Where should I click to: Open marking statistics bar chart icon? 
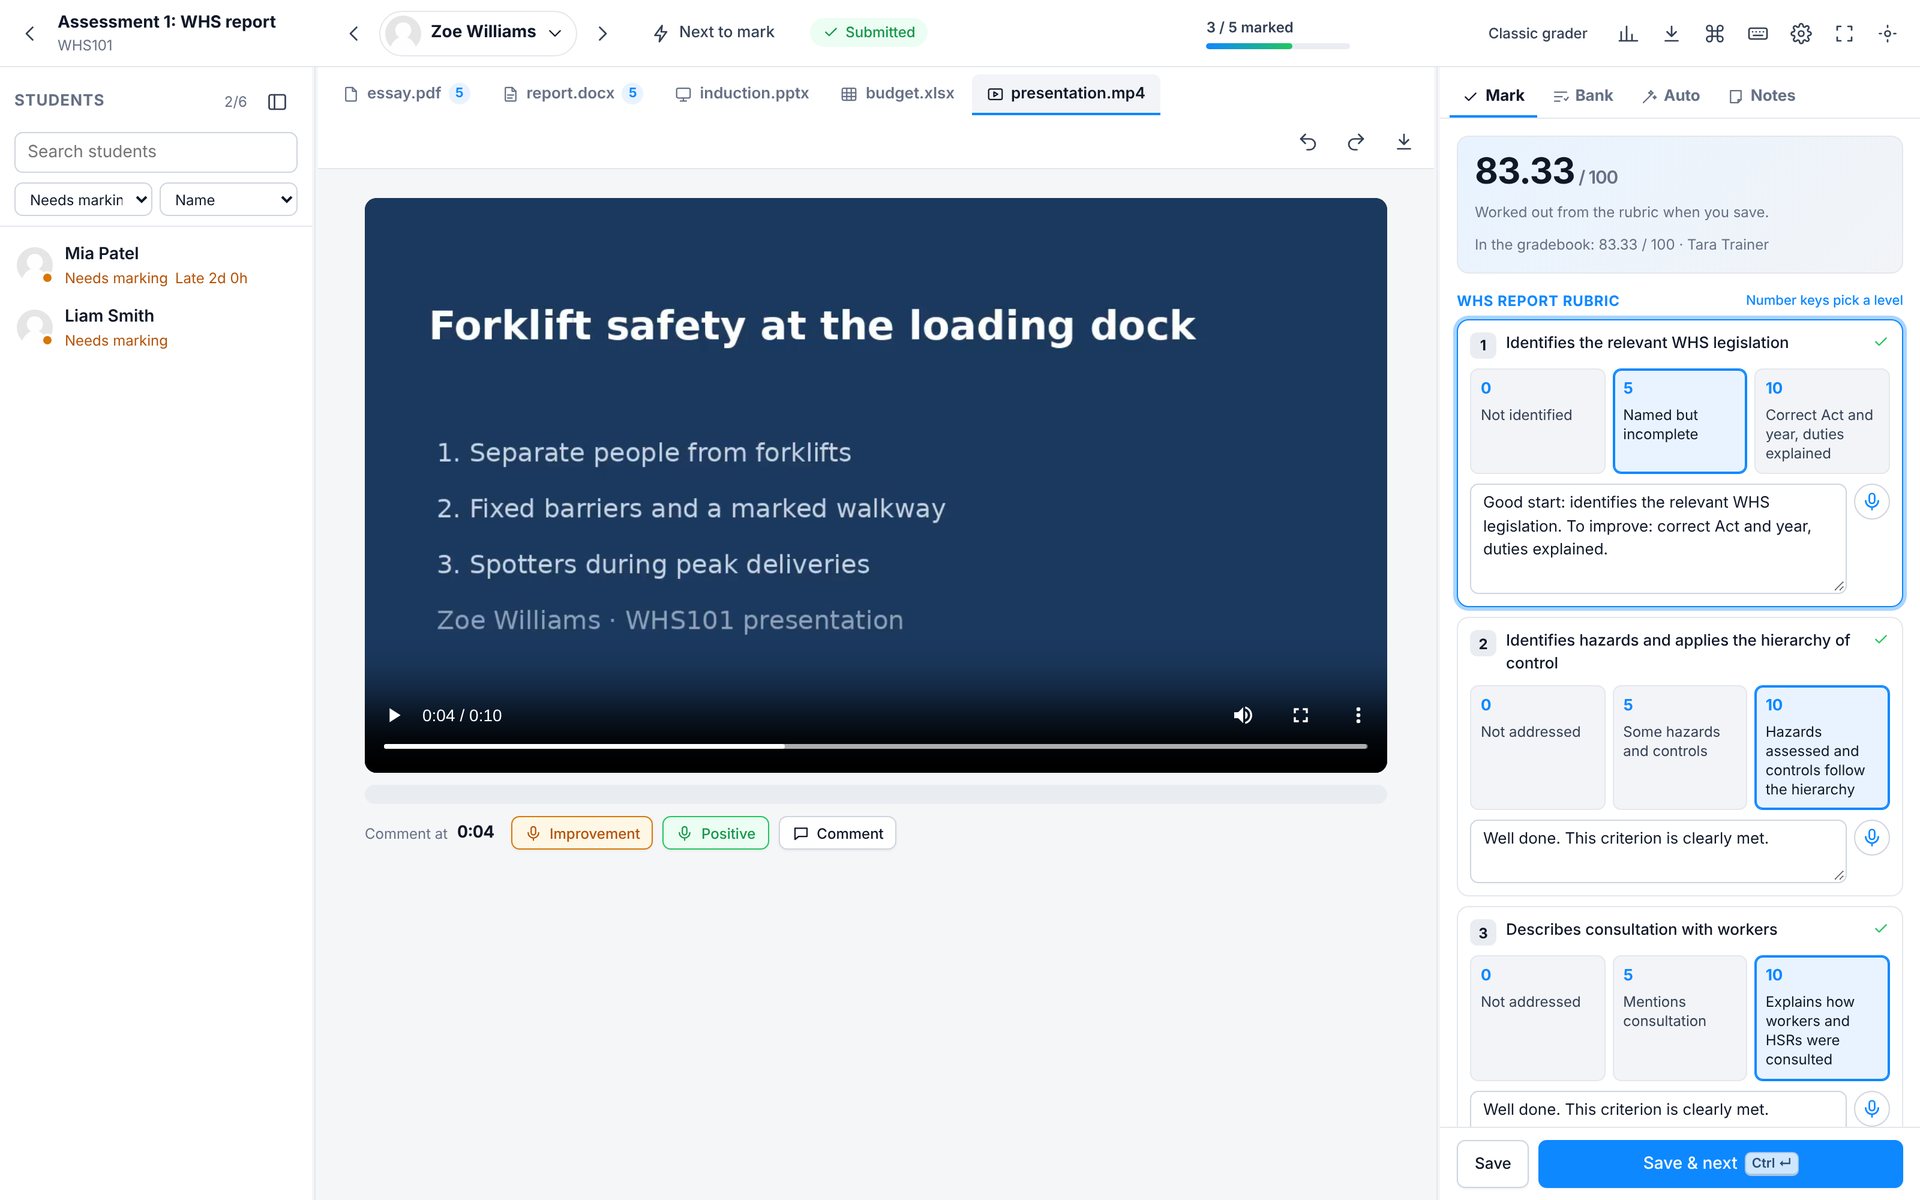pos(1628,34)
